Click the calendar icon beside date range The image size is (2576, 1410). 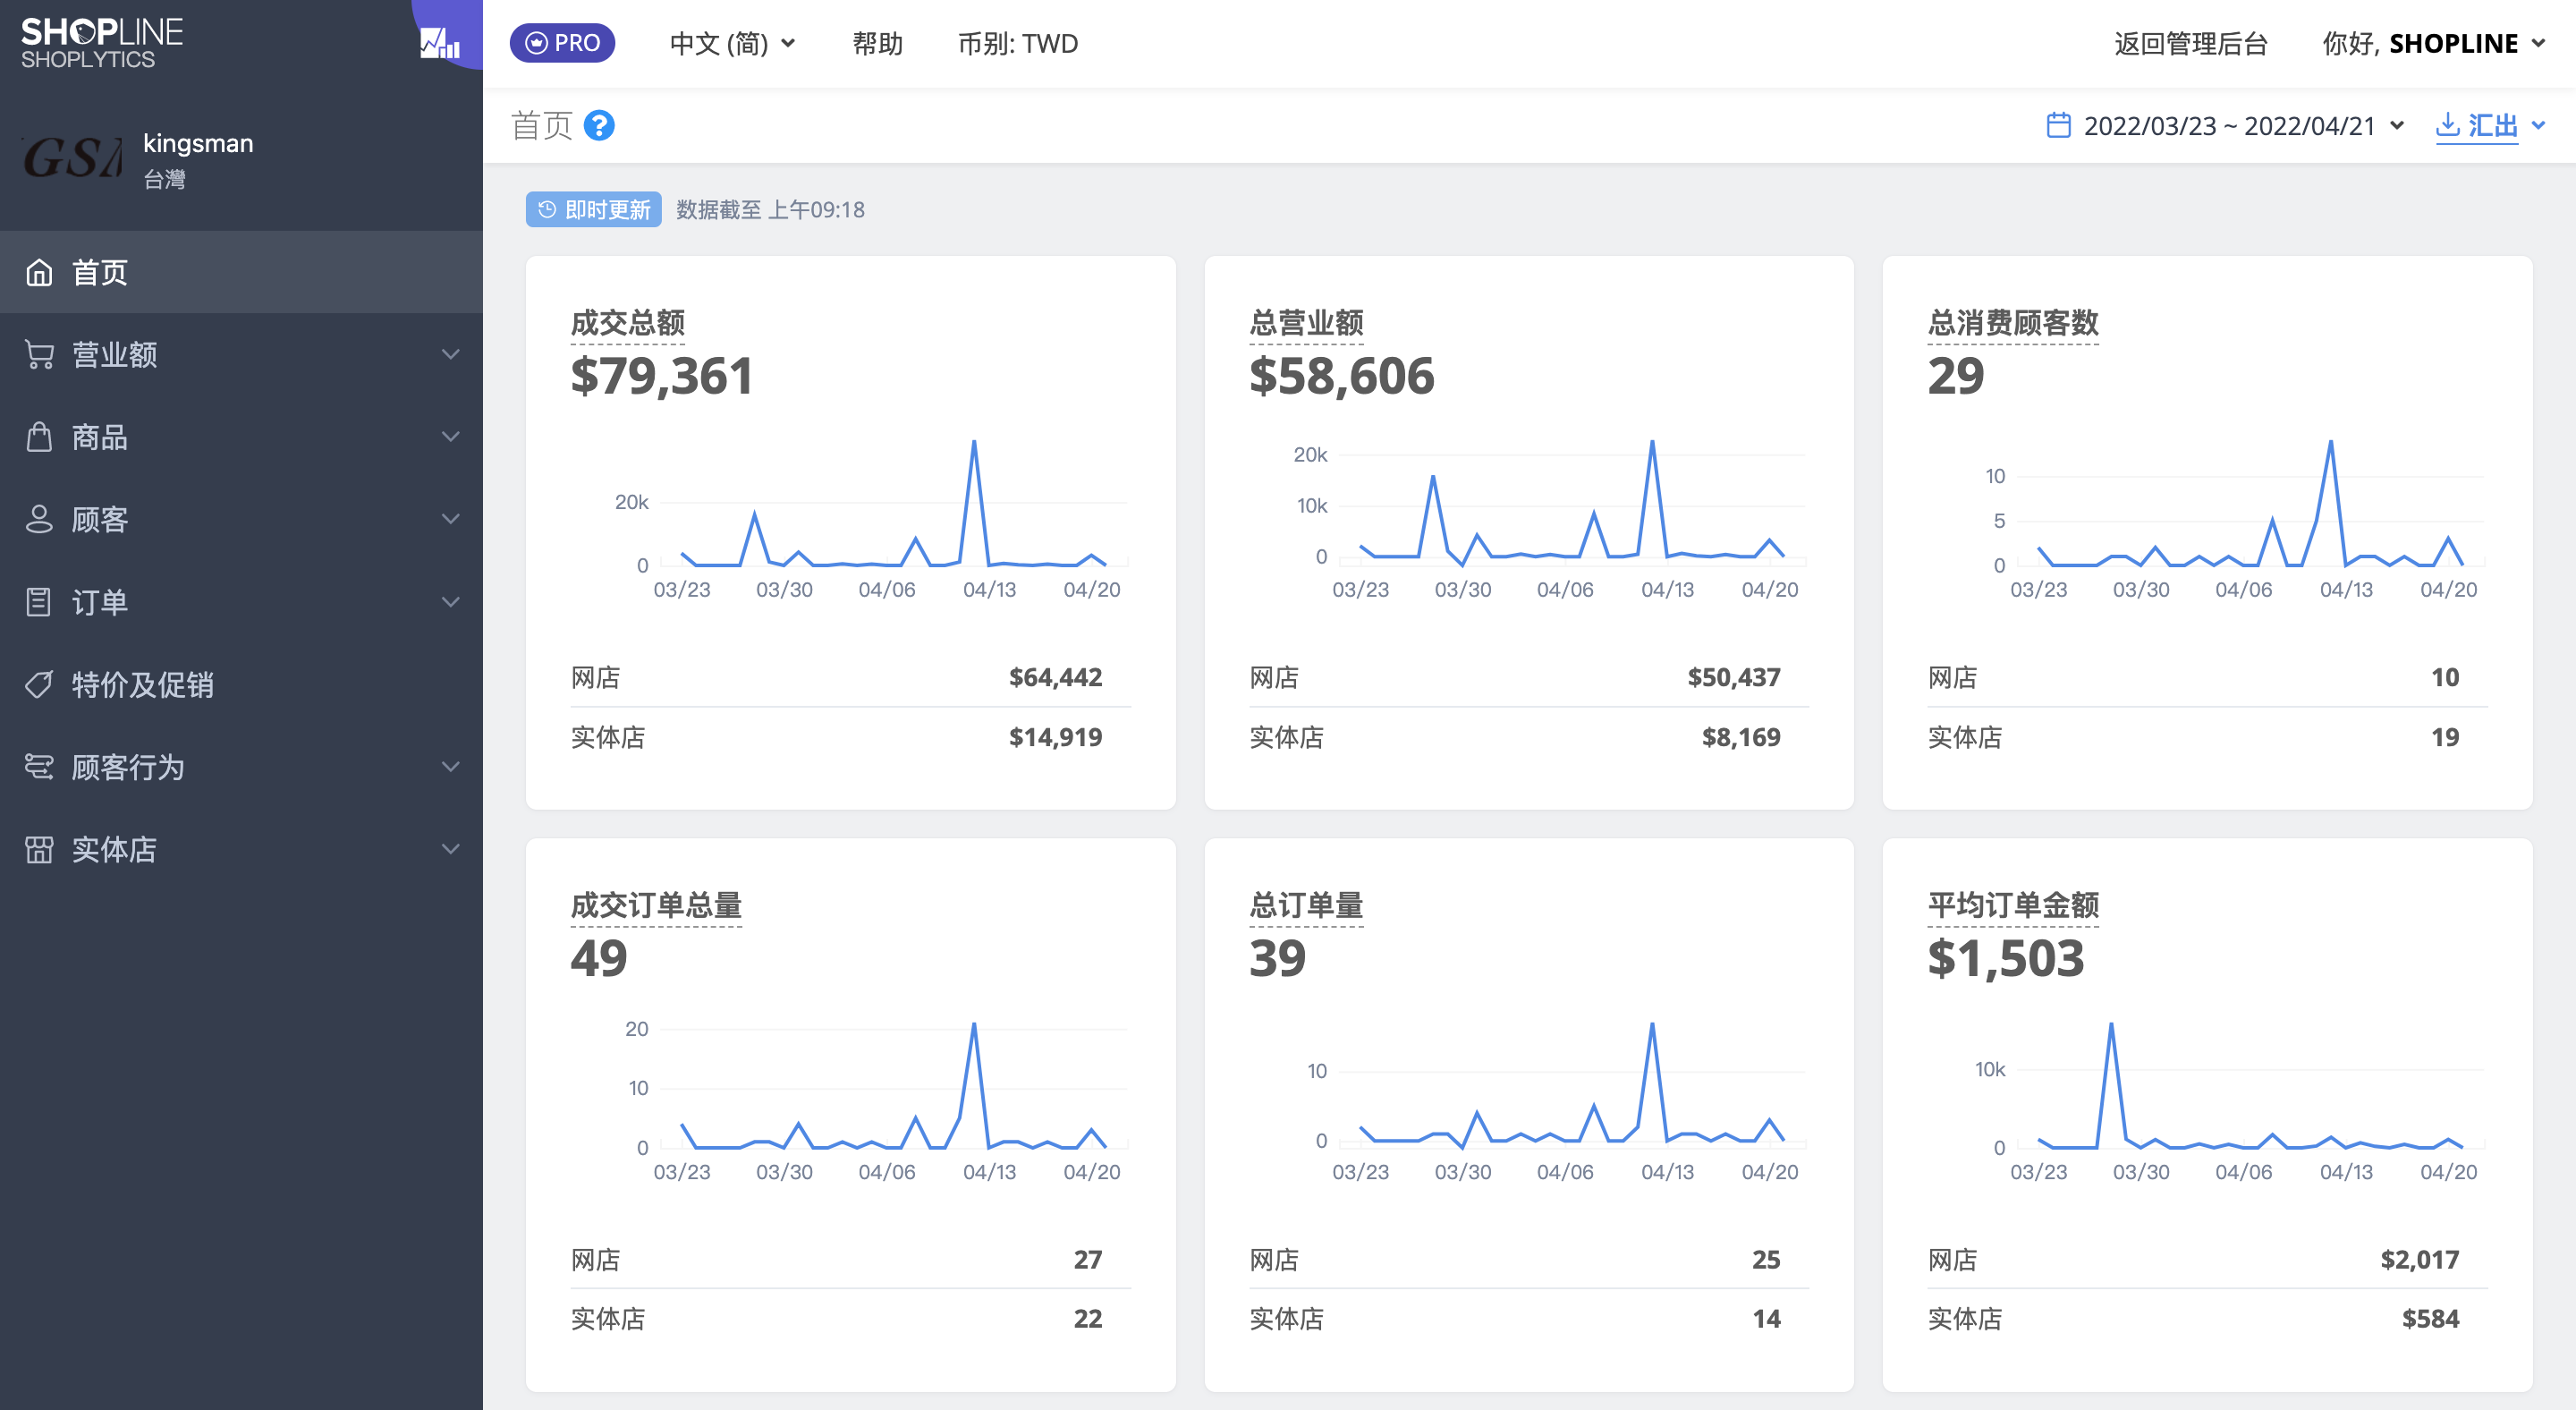coord(2058,125)
